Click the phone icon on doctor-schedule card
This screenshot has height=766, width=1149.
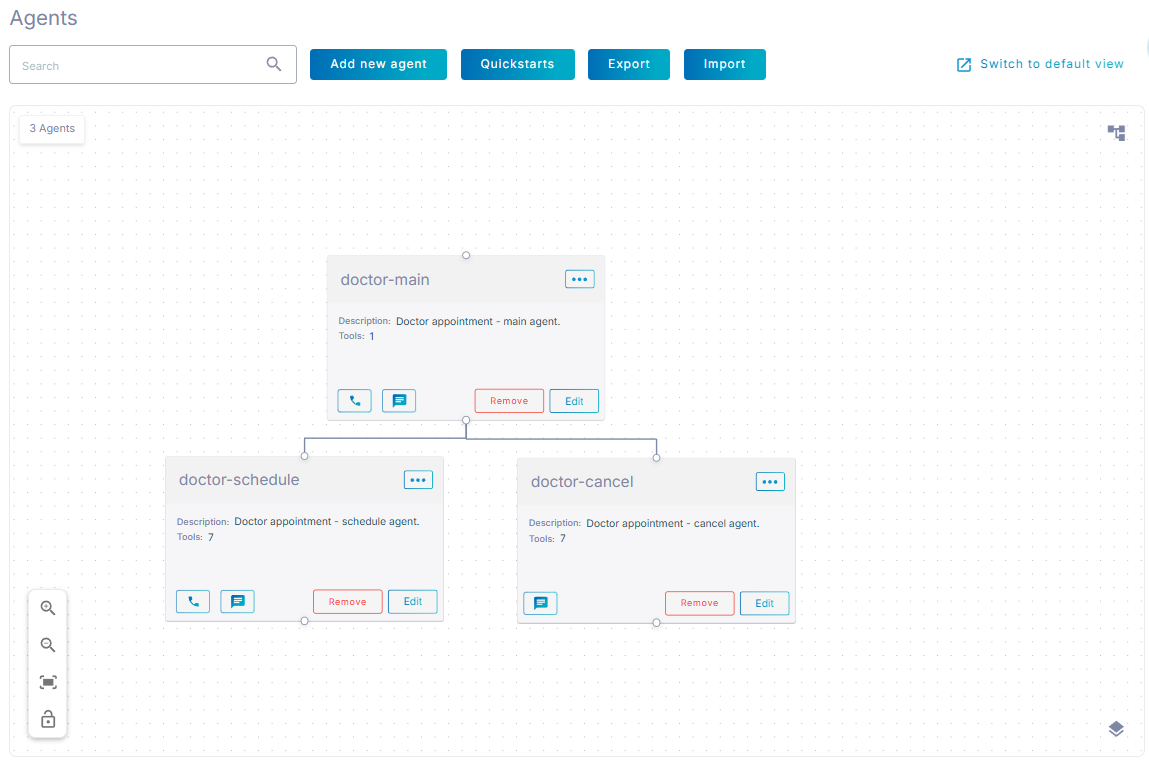click(193, 601)
